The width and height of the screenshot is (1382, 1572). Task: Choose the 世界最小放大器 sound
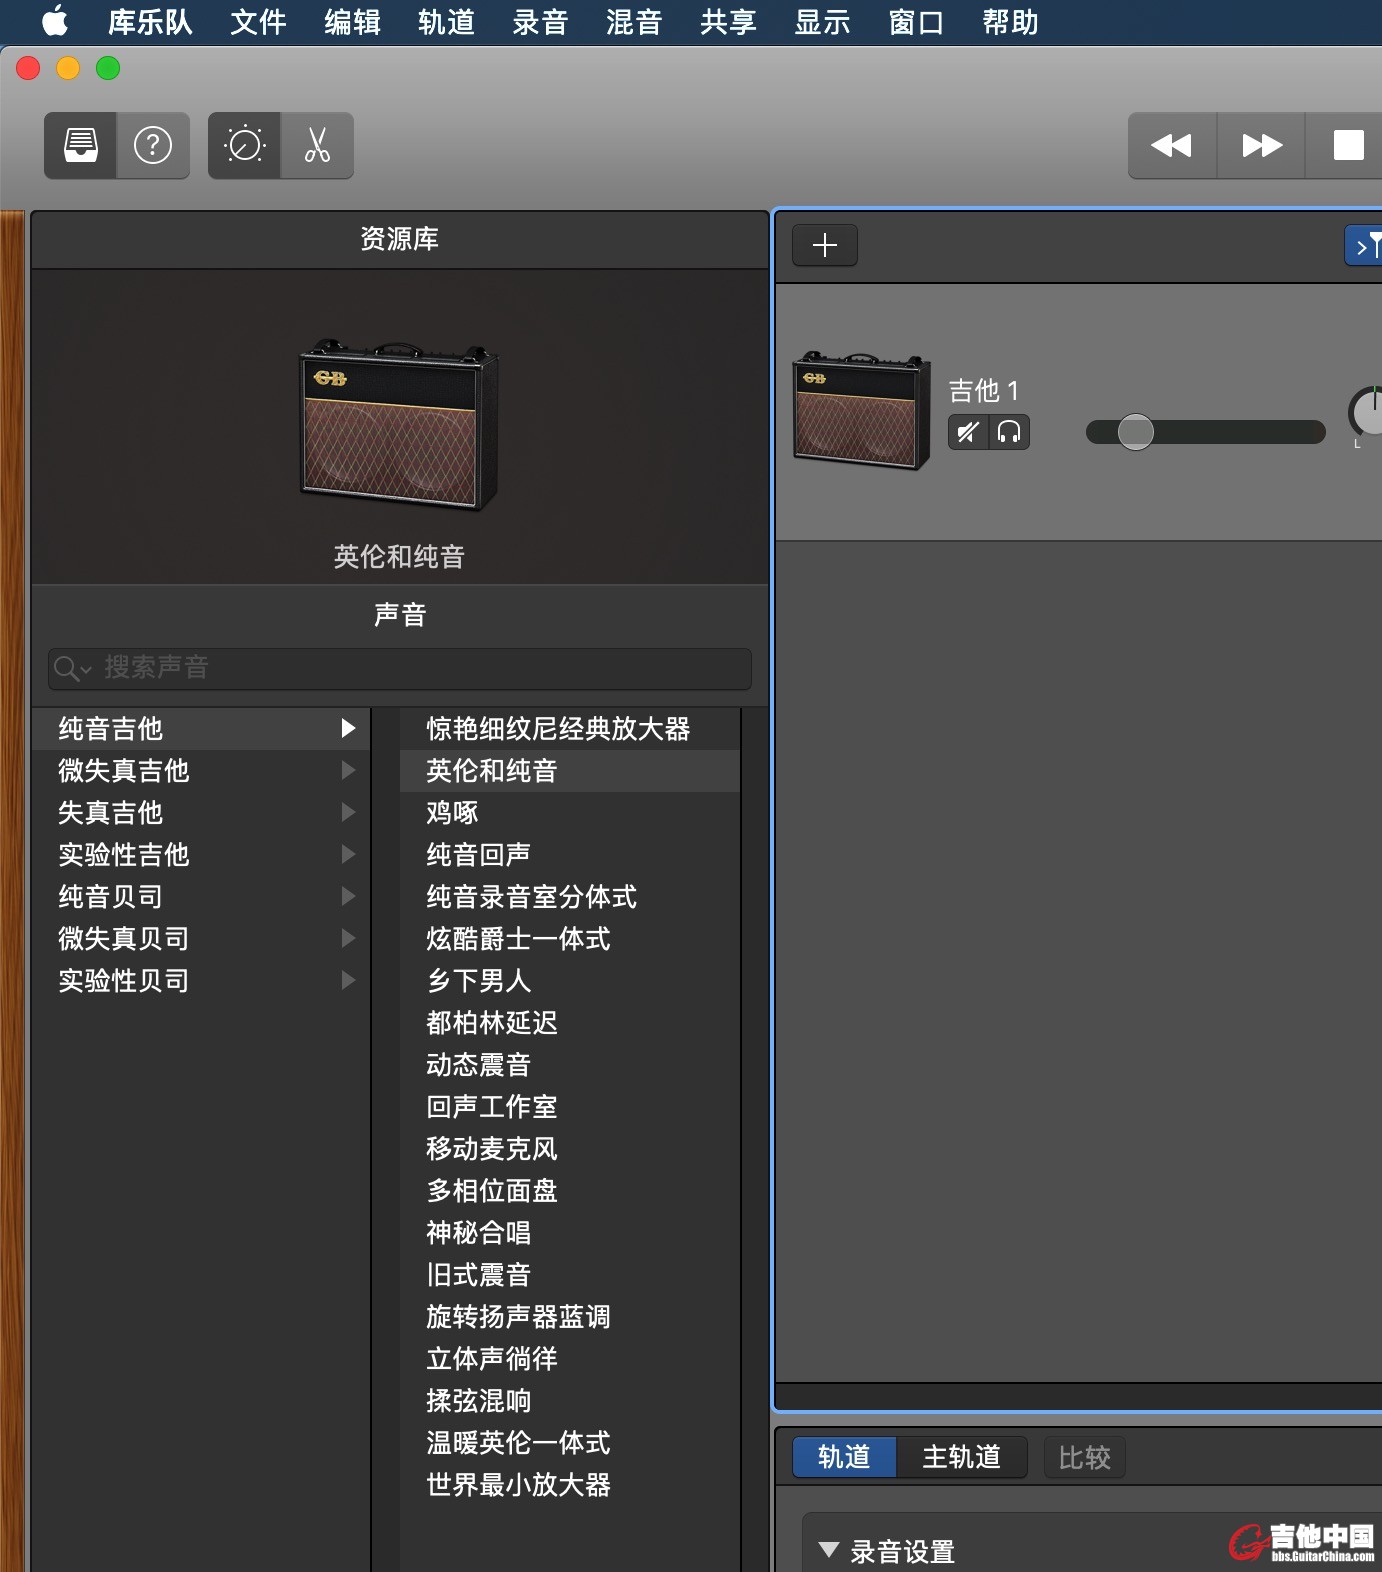(x=570, y=1484)
